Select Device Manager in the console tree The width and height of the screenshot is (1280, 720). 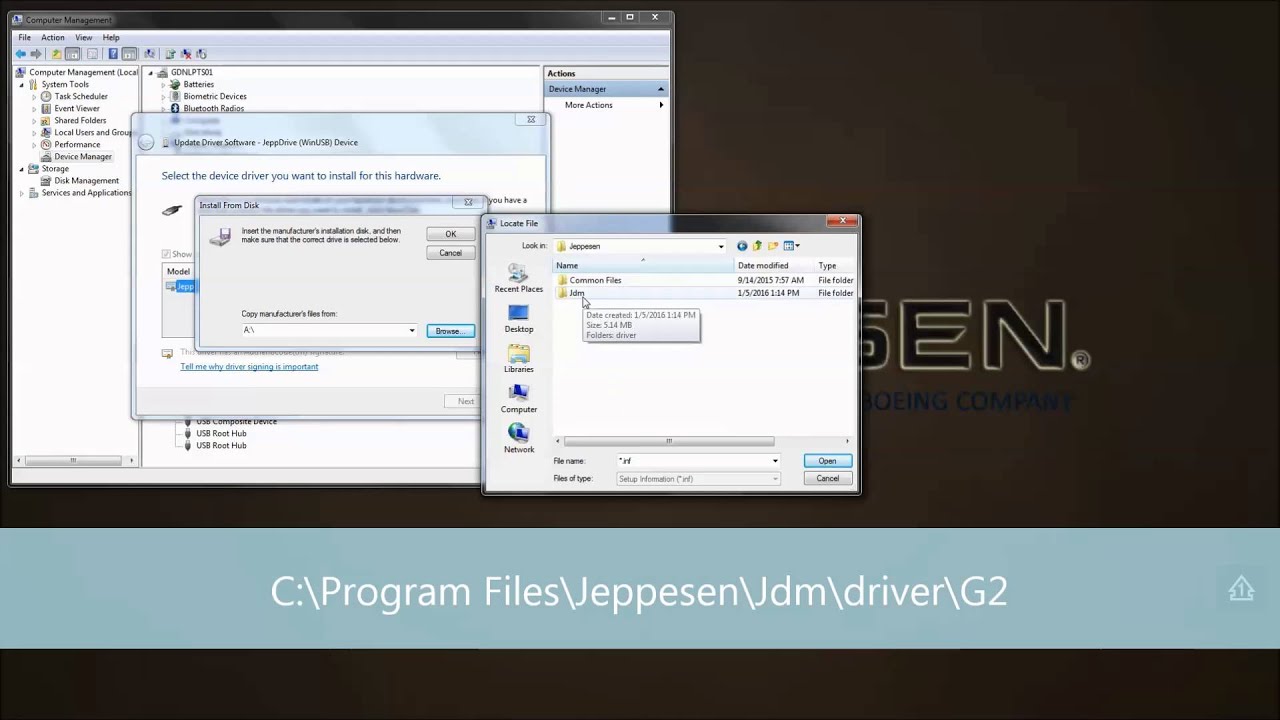pyautogui.click(x=76, y=157)
